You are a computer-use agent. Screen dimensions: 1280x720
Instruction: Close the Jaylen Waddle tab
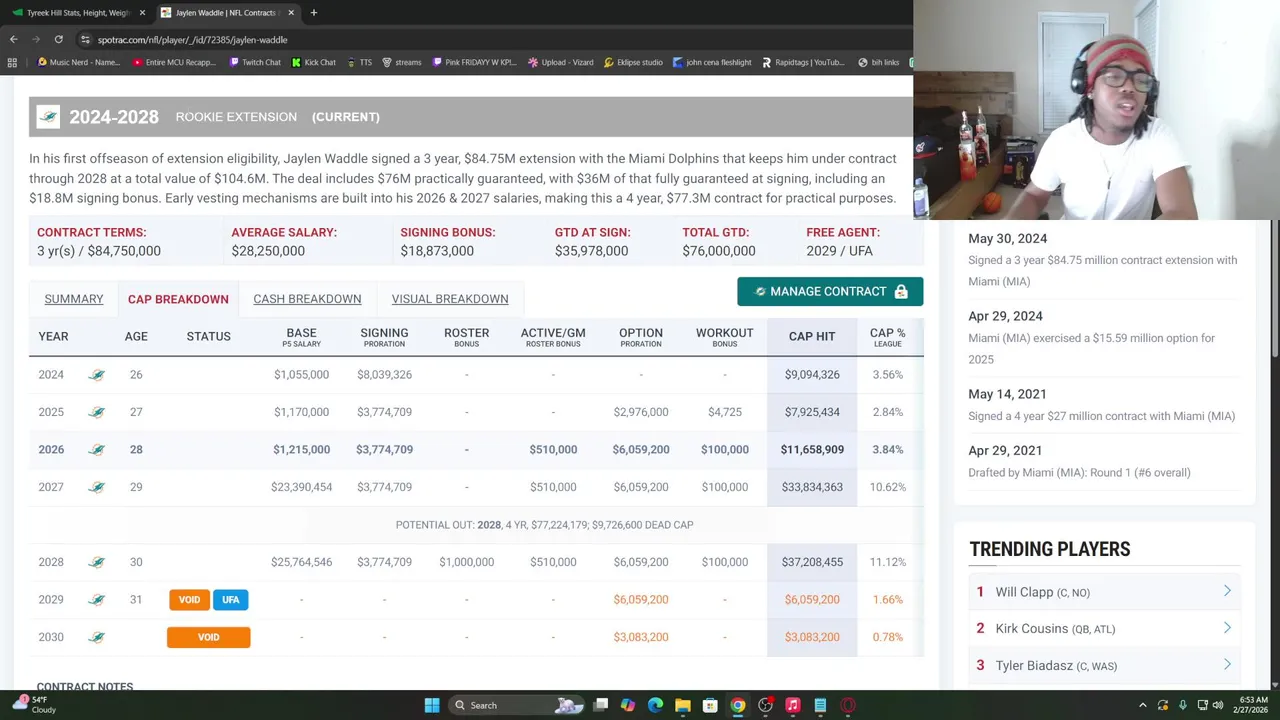[291, 12]
